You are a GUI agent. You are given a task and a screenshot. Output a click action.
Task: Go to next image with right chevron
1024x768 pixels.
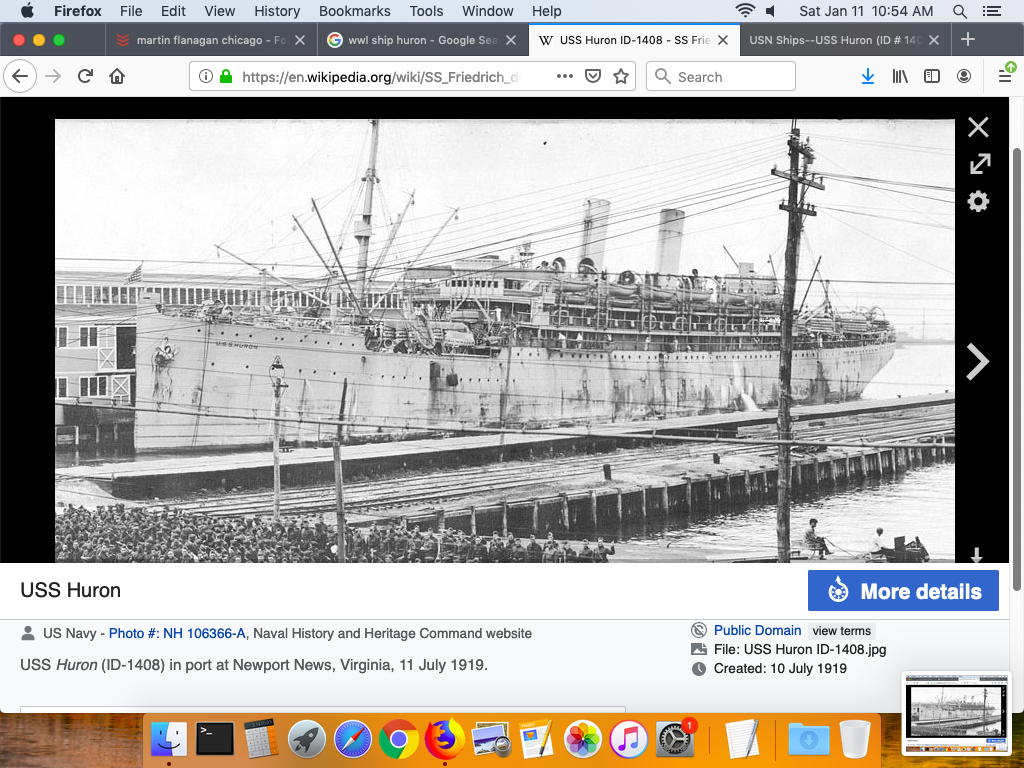(977, 362)
